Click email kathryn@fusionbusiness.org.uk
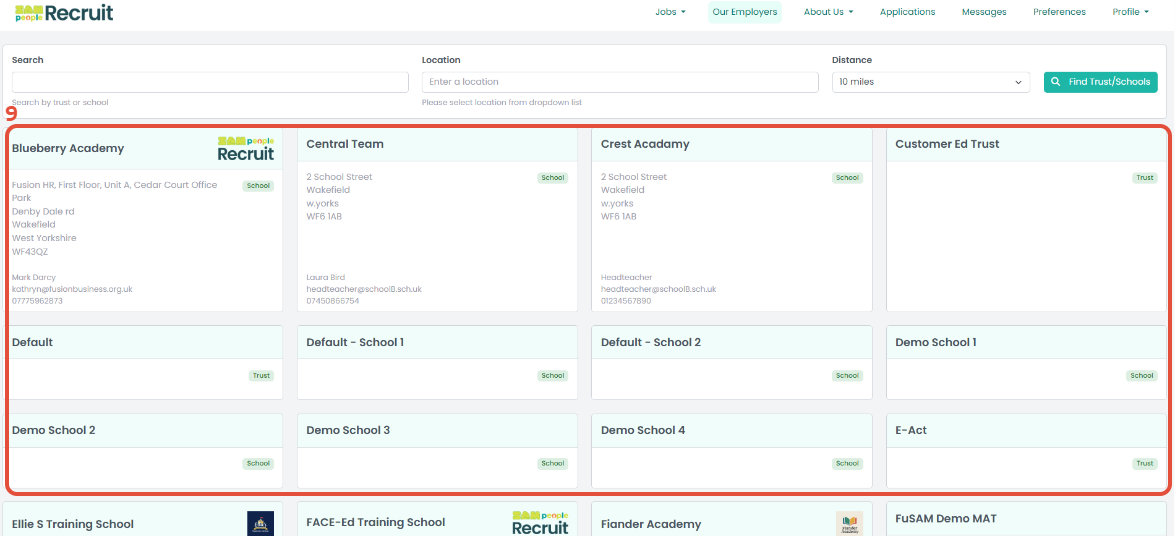 pos(72,289)
